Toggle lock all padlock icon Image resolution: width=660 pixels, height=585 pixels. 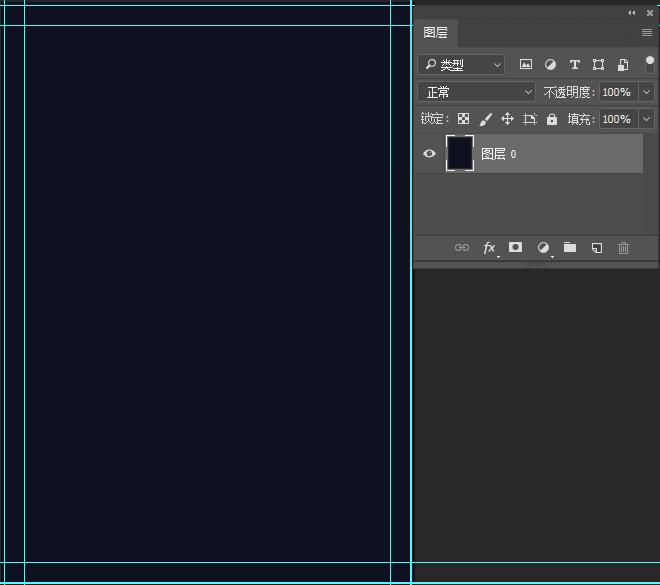[x=552, y=119]
